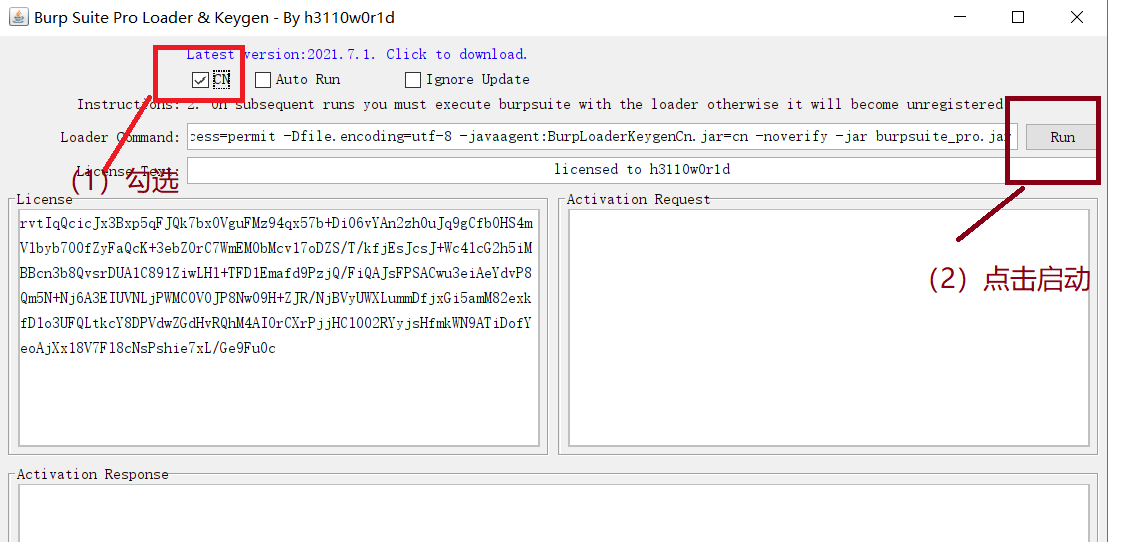Click the Run button
The image size is (1127, 542).
tap(1062, 137)
